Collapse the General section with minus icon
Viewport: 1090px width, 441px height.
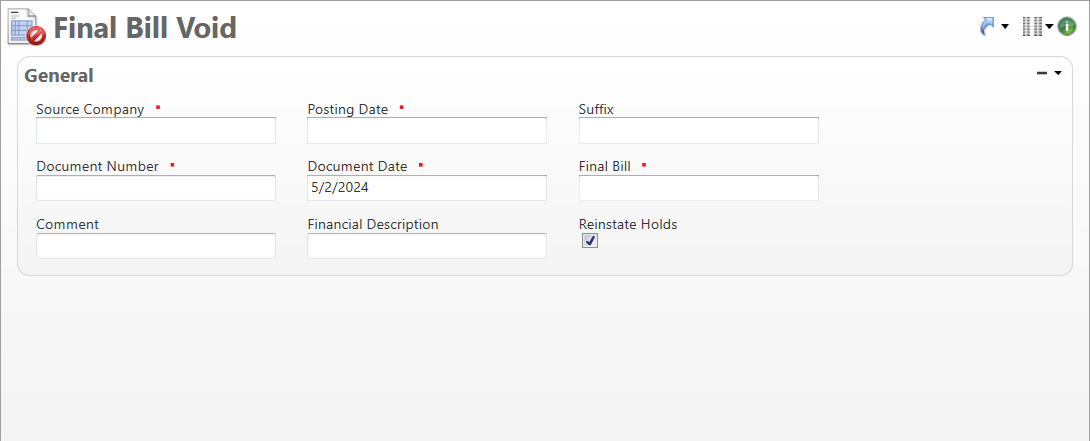pyautogui.click(x=1042, y=73)
